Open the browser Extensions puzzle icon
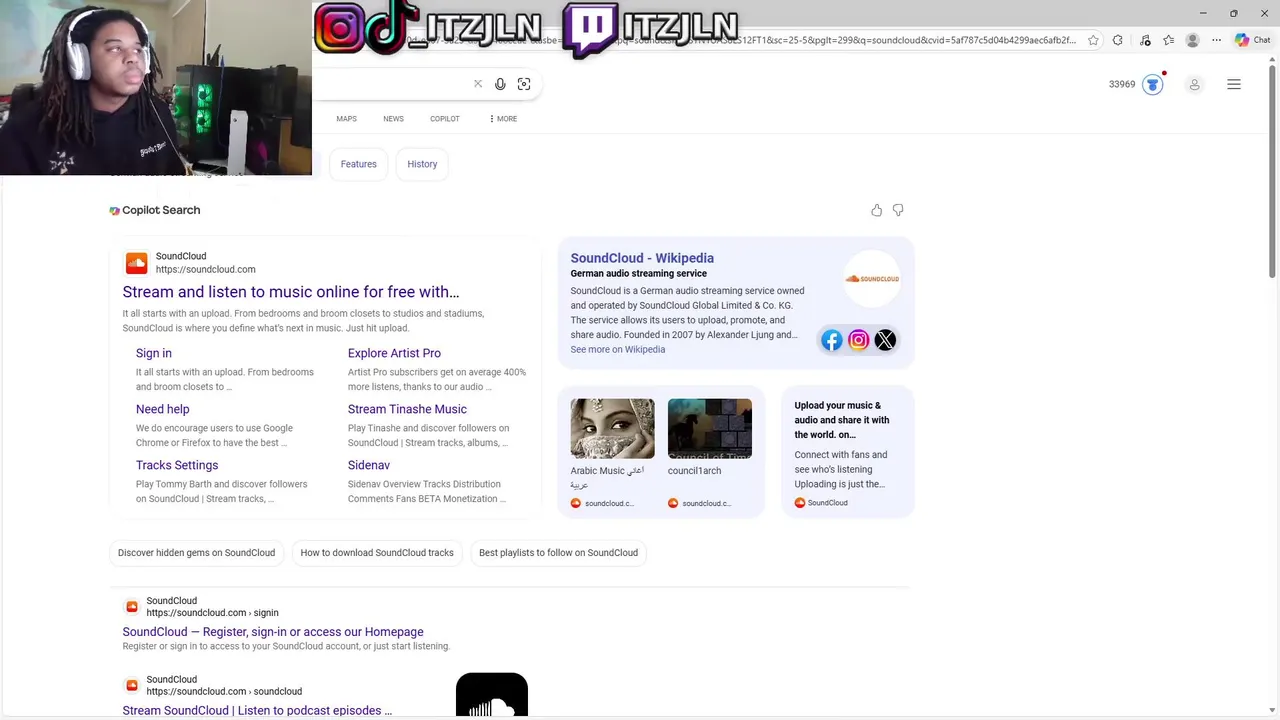Image resolution: width=1280 pixels, height=720 pixels. point(1118,40)
